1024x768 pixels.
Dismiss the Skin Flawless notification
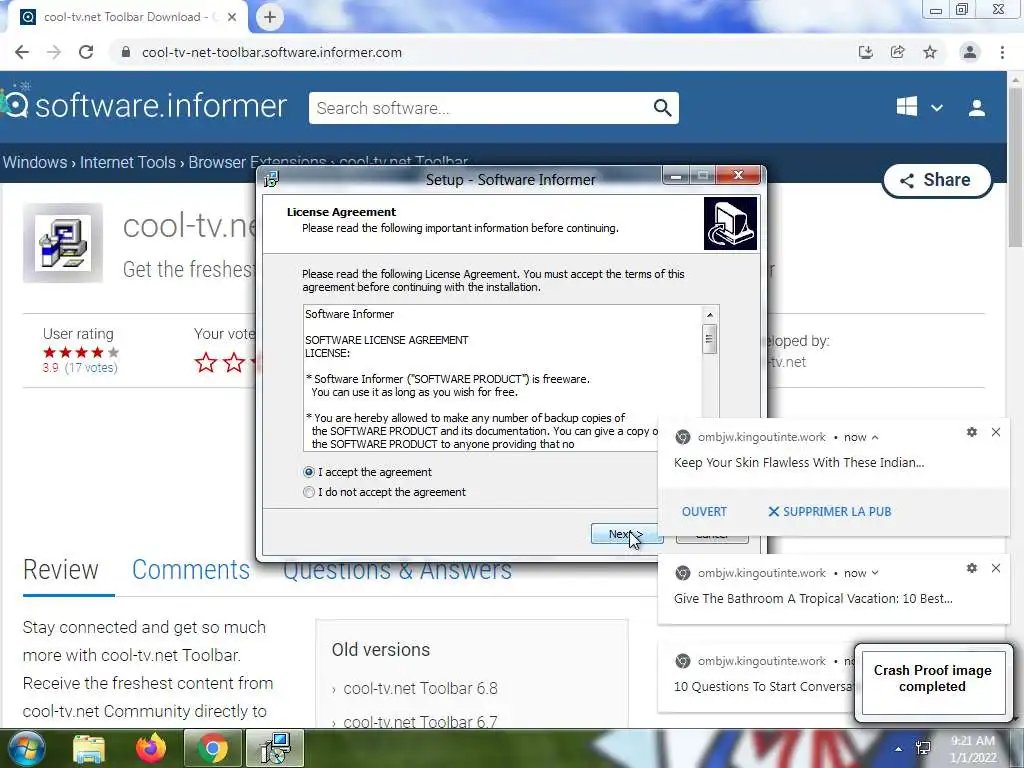996,432
